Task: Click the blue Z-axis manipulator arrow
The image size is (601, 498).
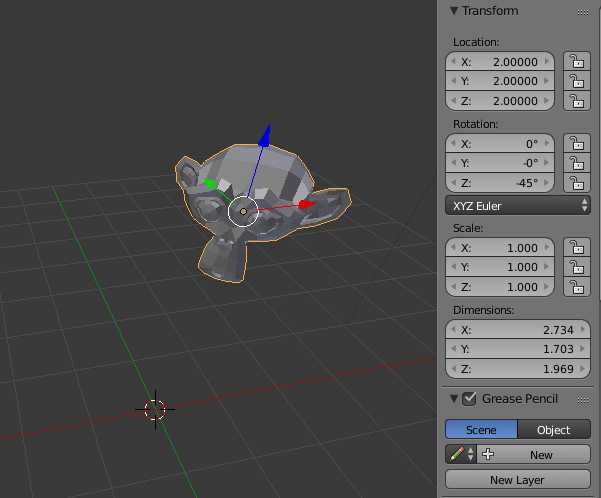Action: click(265, 135)
